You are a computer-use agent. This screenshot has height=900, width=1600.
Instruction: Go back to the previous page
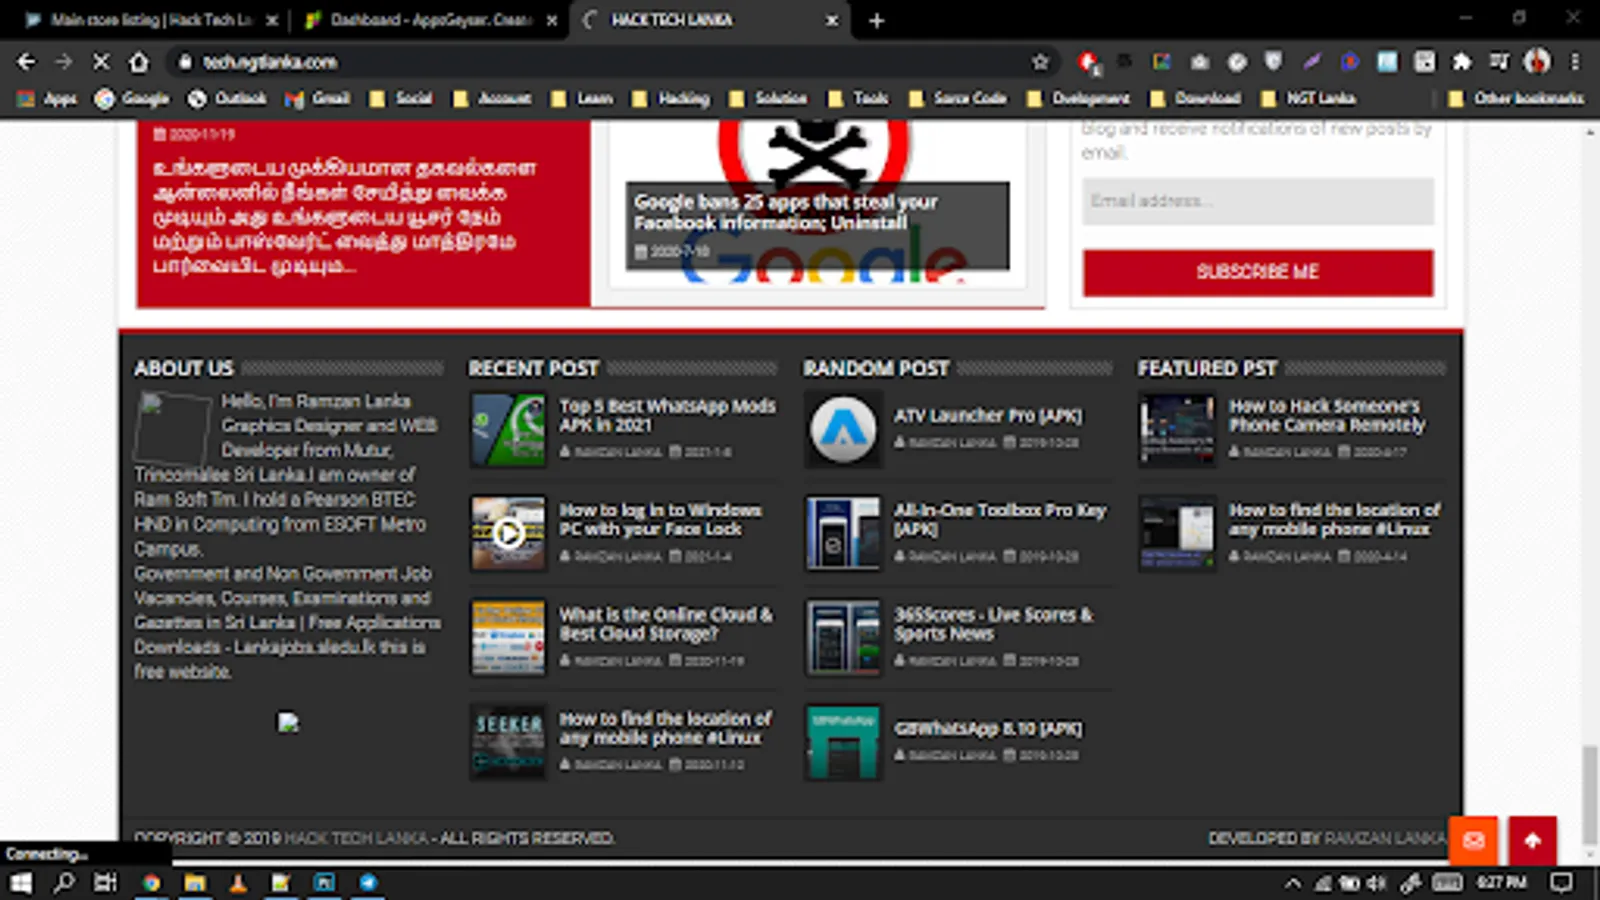[26, 62]
